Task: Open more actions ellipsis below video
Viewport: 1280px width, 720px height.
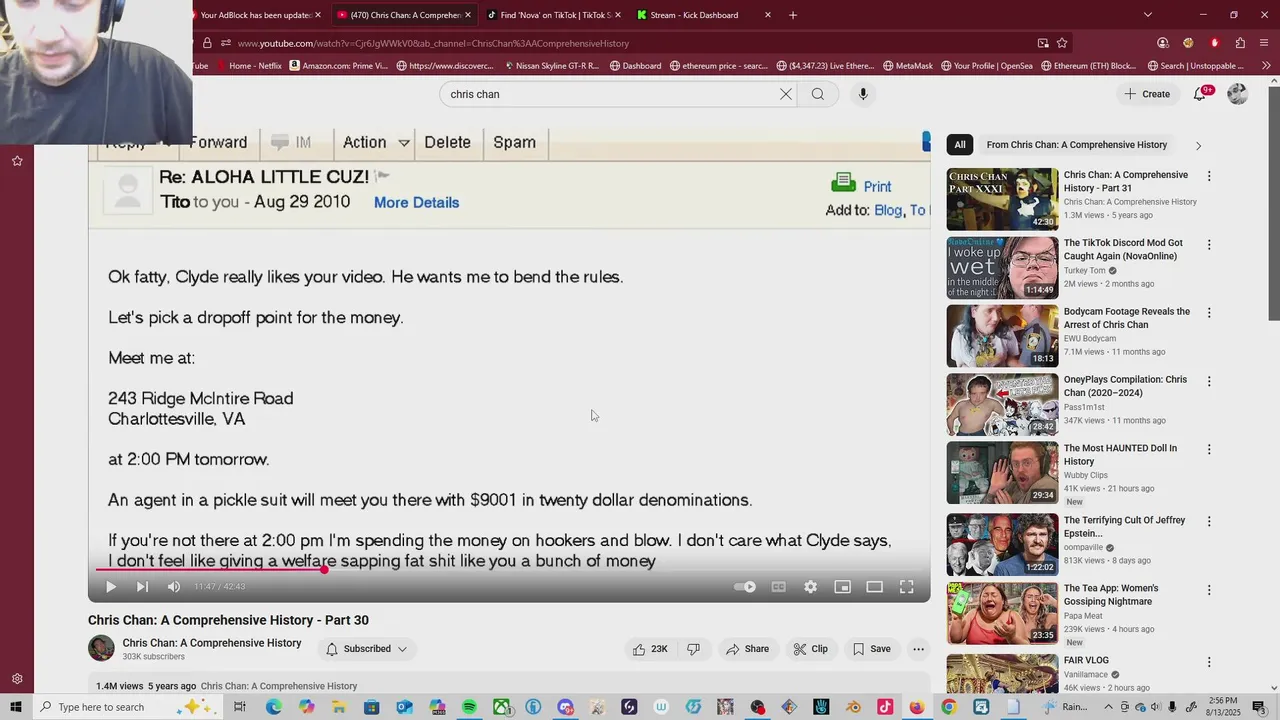Action: (918, 649)
